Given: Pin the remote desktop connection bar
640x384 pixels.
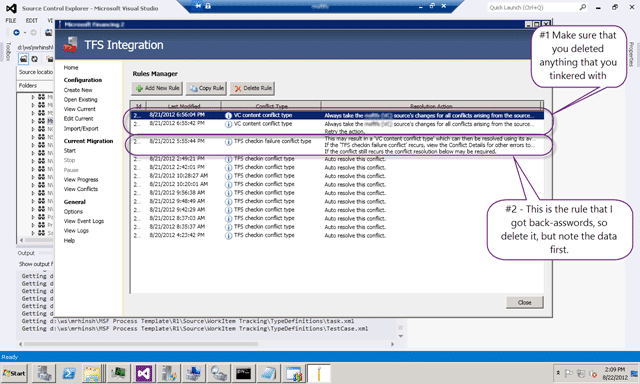Looking at the screenshot, I should 198,6.
